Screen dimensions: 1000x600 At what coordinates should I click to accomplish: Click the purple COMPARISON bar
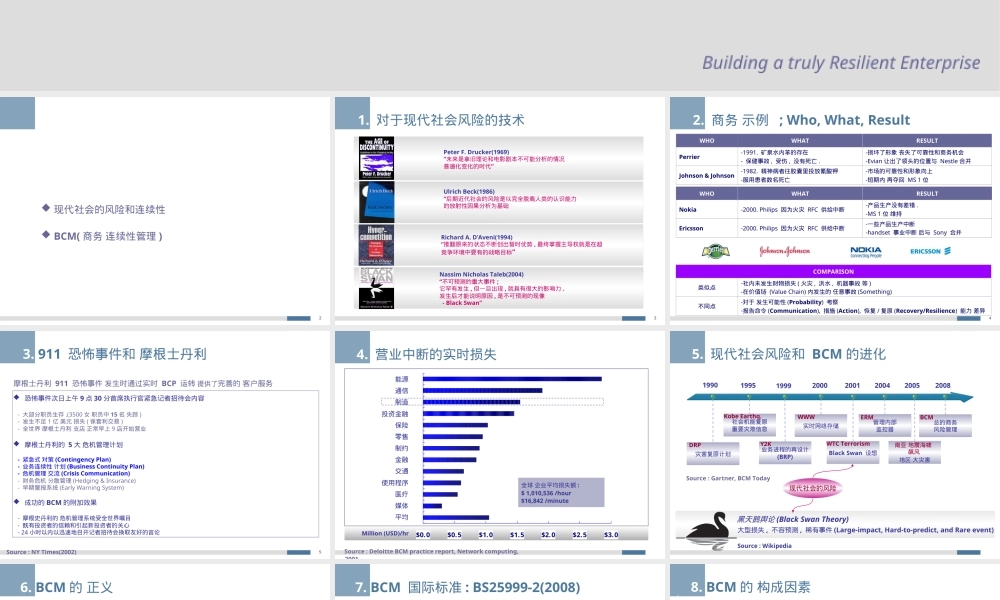click(833, 272)
